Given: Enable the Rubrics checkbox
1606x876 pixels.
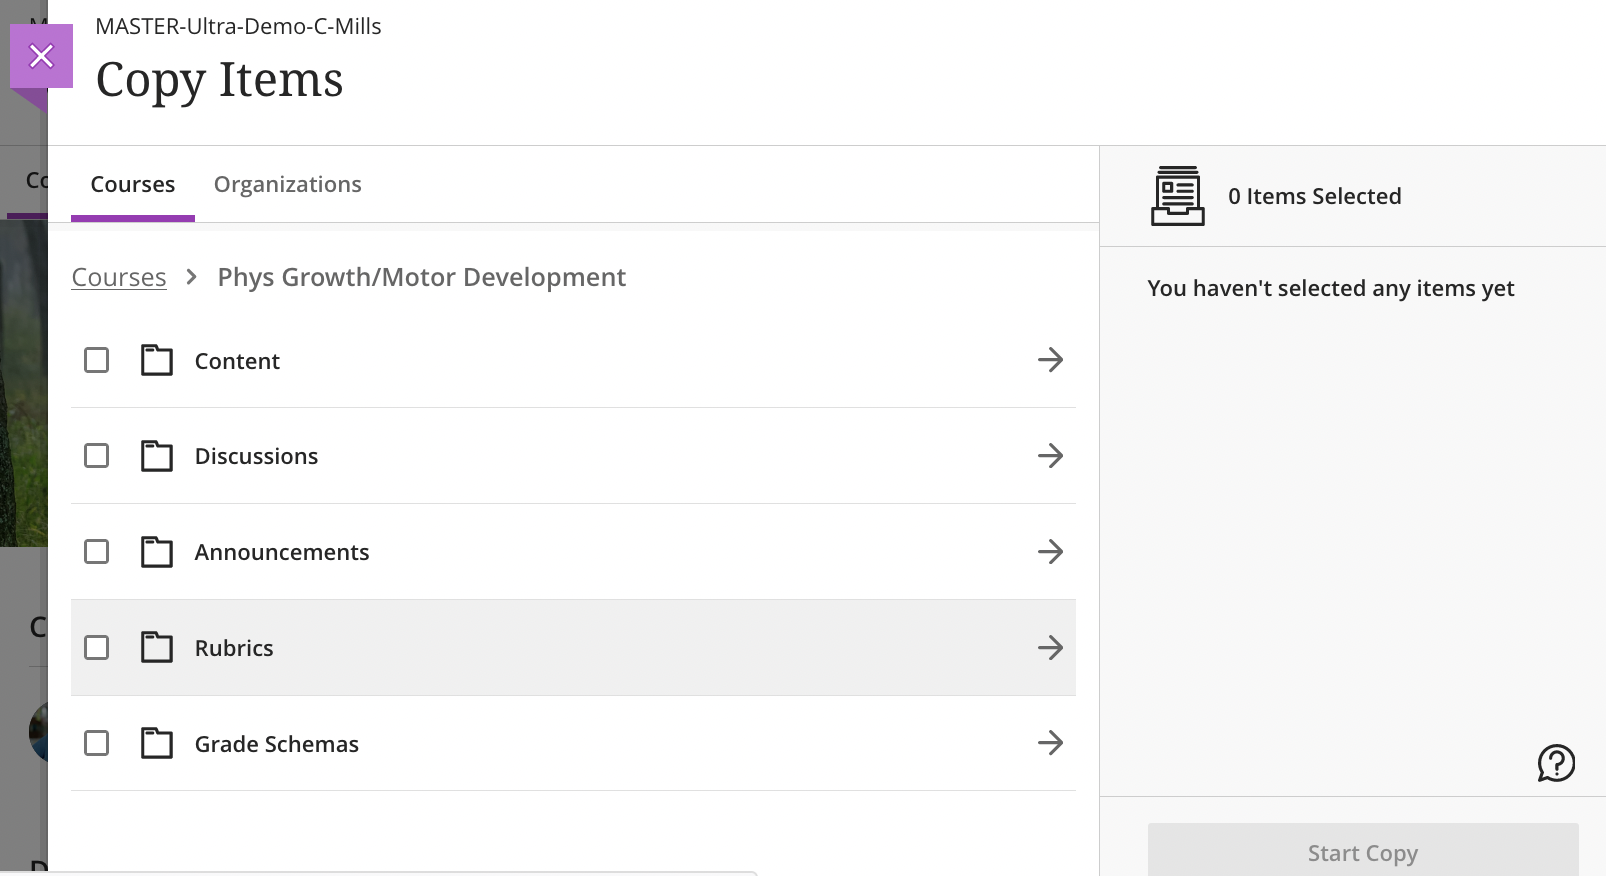Looking at the screenshot, I should [97, 648].
